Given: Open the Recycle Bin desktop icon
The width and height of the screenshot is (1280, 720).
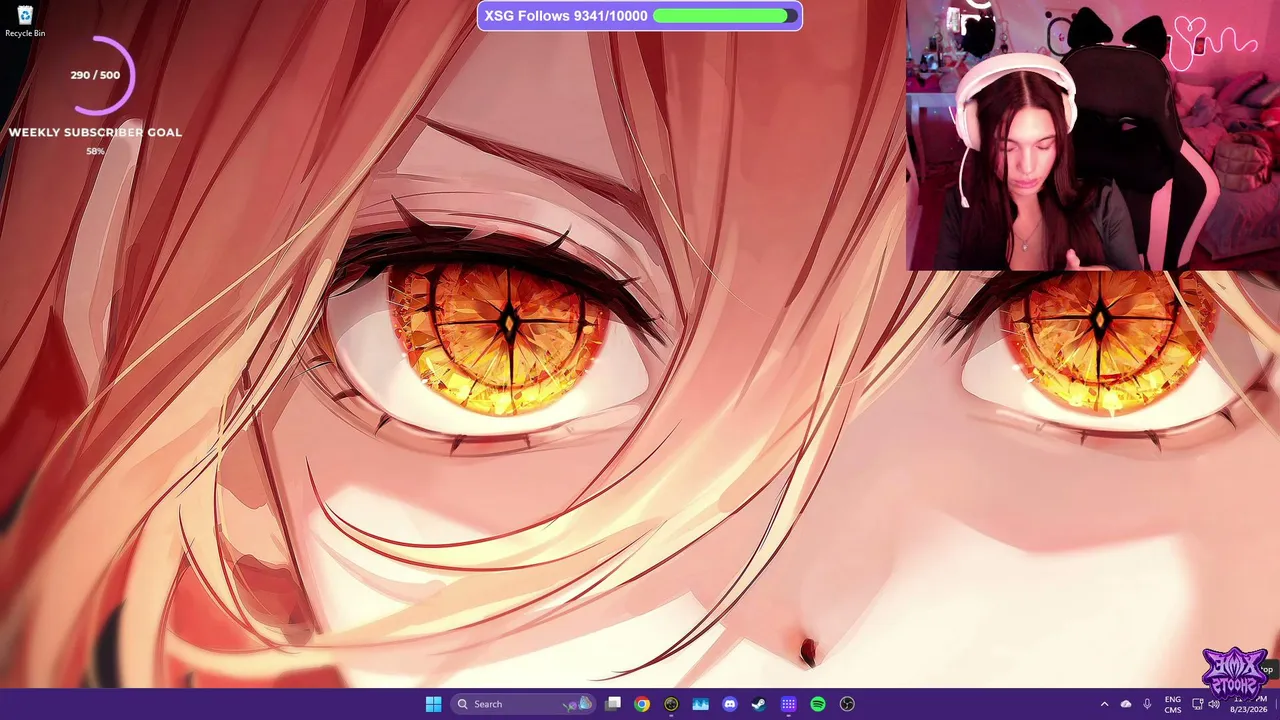Looking at the screenshot, I should [25, 21].
